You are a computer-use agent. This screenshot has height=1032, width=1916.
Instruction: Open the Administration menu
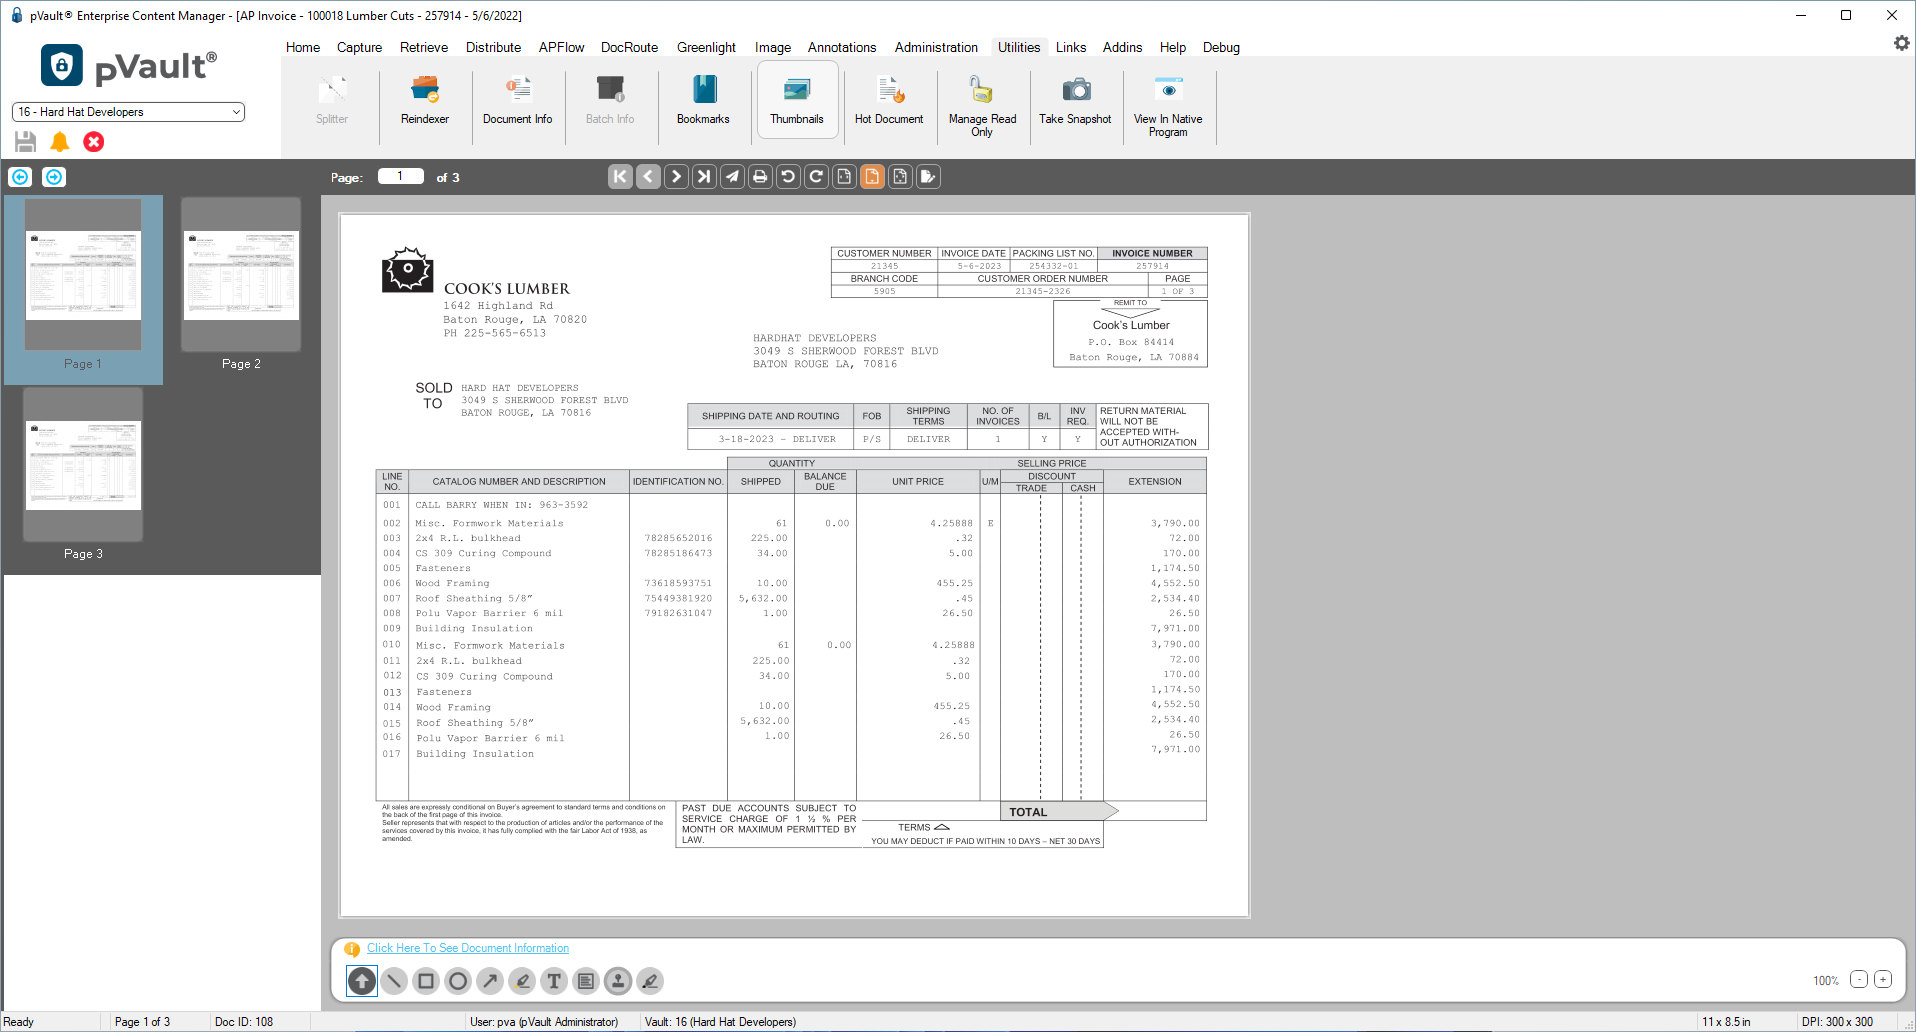tap(936, 47)
